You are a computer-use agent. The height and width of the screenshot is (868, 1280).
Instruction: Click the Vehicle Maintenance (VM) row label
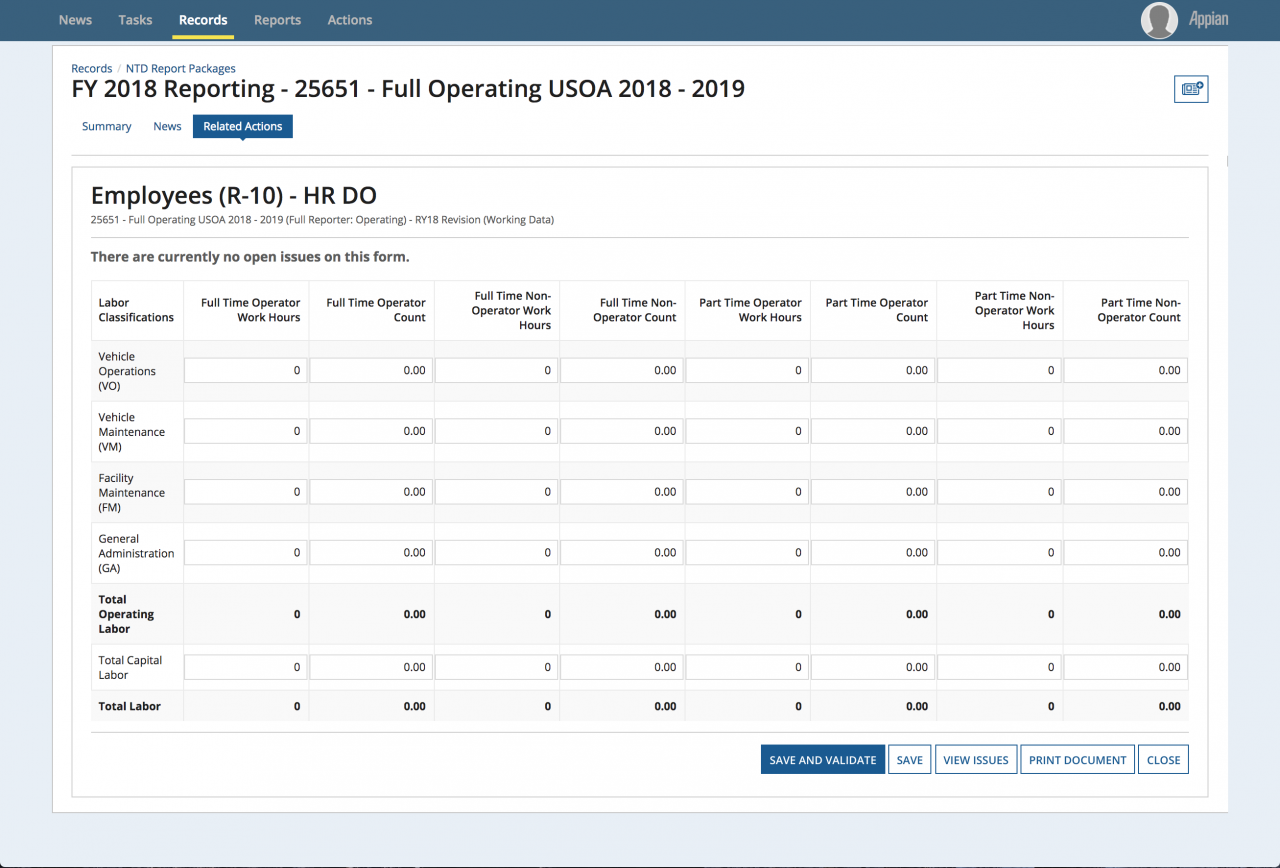click(132, 432)
